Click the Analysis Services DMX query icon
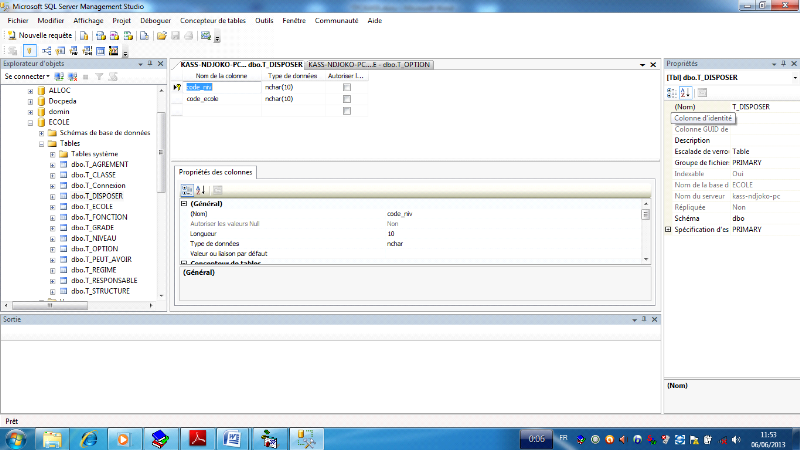800x450 pixels. [114, 36]
